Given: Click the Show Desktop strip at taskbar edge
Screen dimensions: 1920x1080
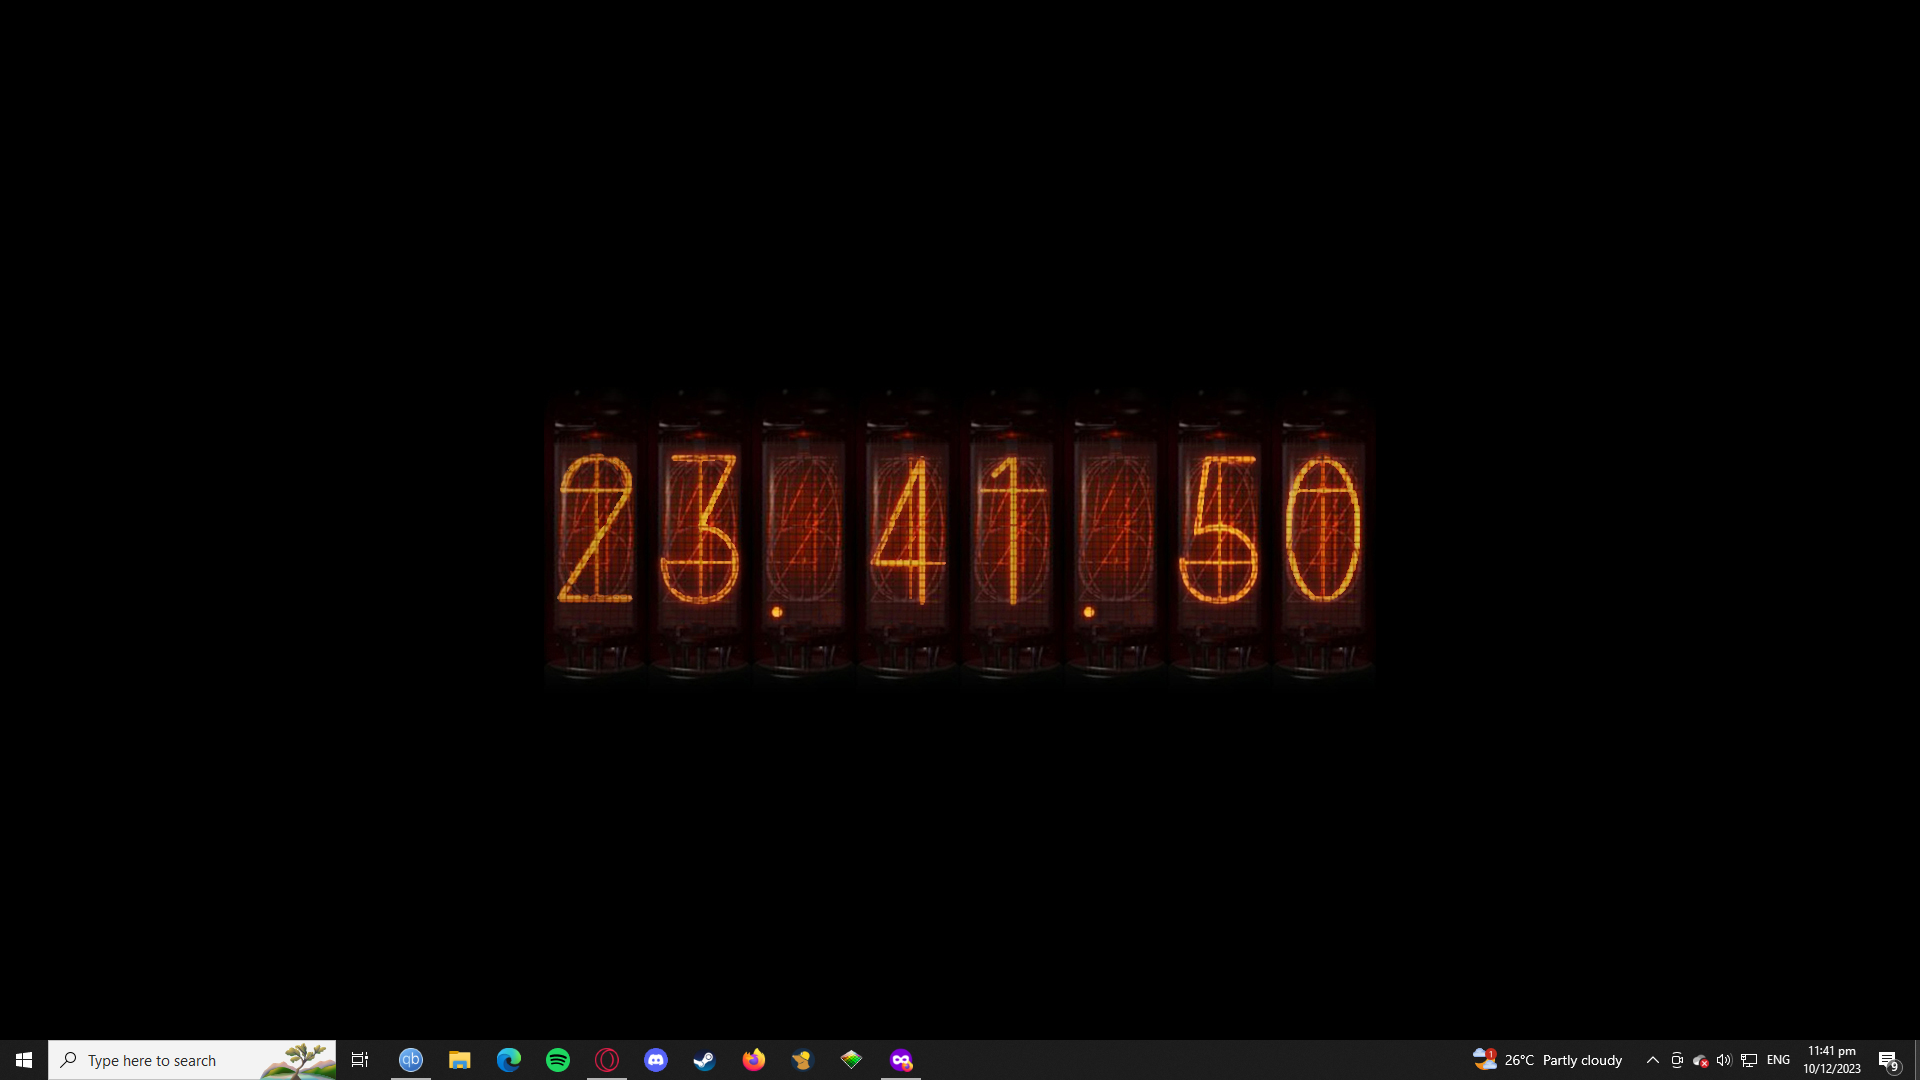Looking at the screenshot, I should pyautogui.click(x=1916, y=1060).
